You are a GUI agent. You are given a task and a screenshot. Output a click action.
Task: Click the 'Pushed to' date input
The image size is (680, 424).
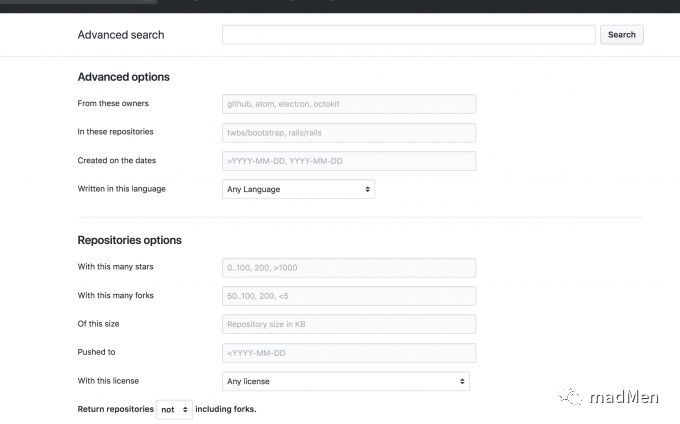348,353
